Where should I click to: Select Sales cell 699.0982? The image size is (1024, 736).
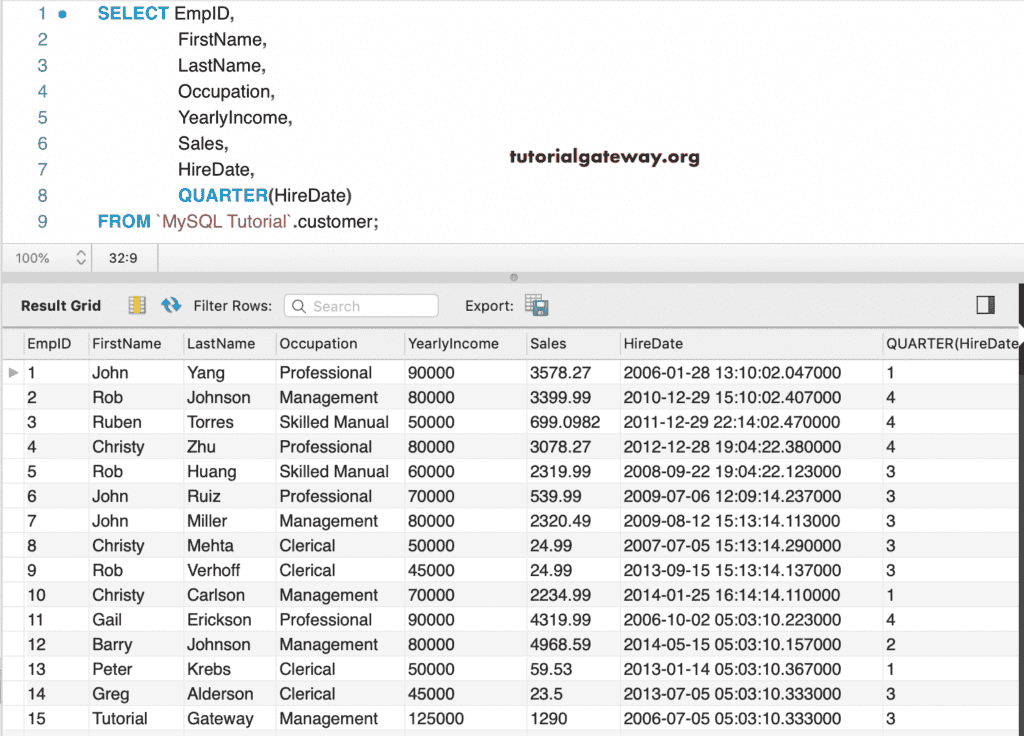click(573, 423)
